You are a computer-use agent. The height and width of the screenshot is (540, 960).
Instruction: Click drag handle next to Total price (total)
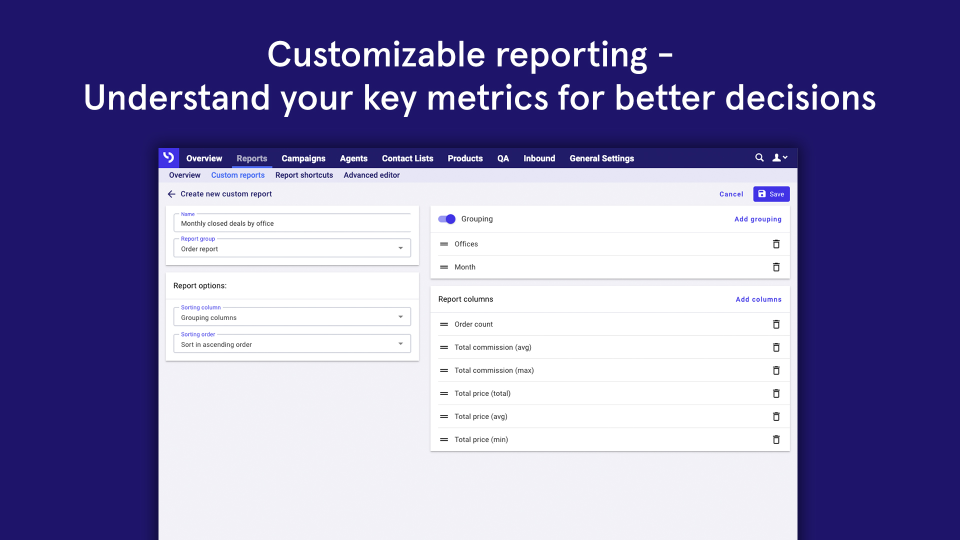444,394
